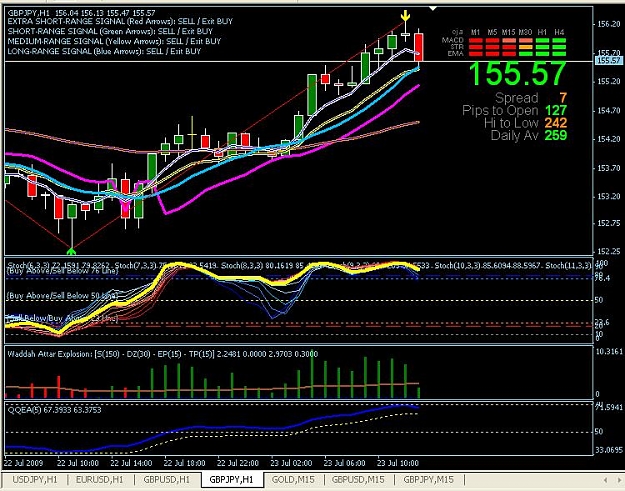
Task: Click the 23 Jul 10:00 time axis label
Action: (x=398, y=463)
